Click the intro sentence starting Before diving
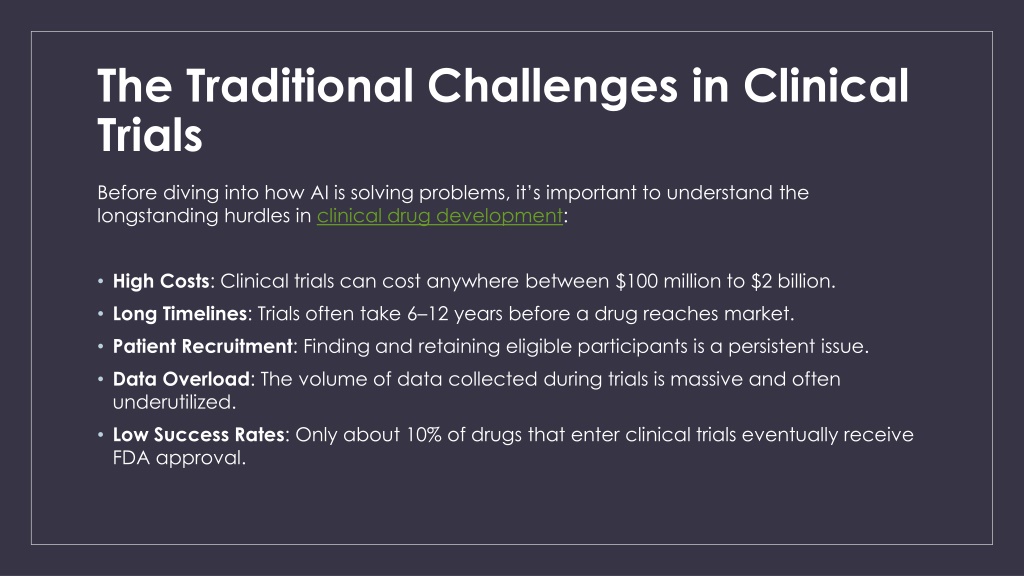Screen dimensions: 1024x576 [x=453, y=204]
